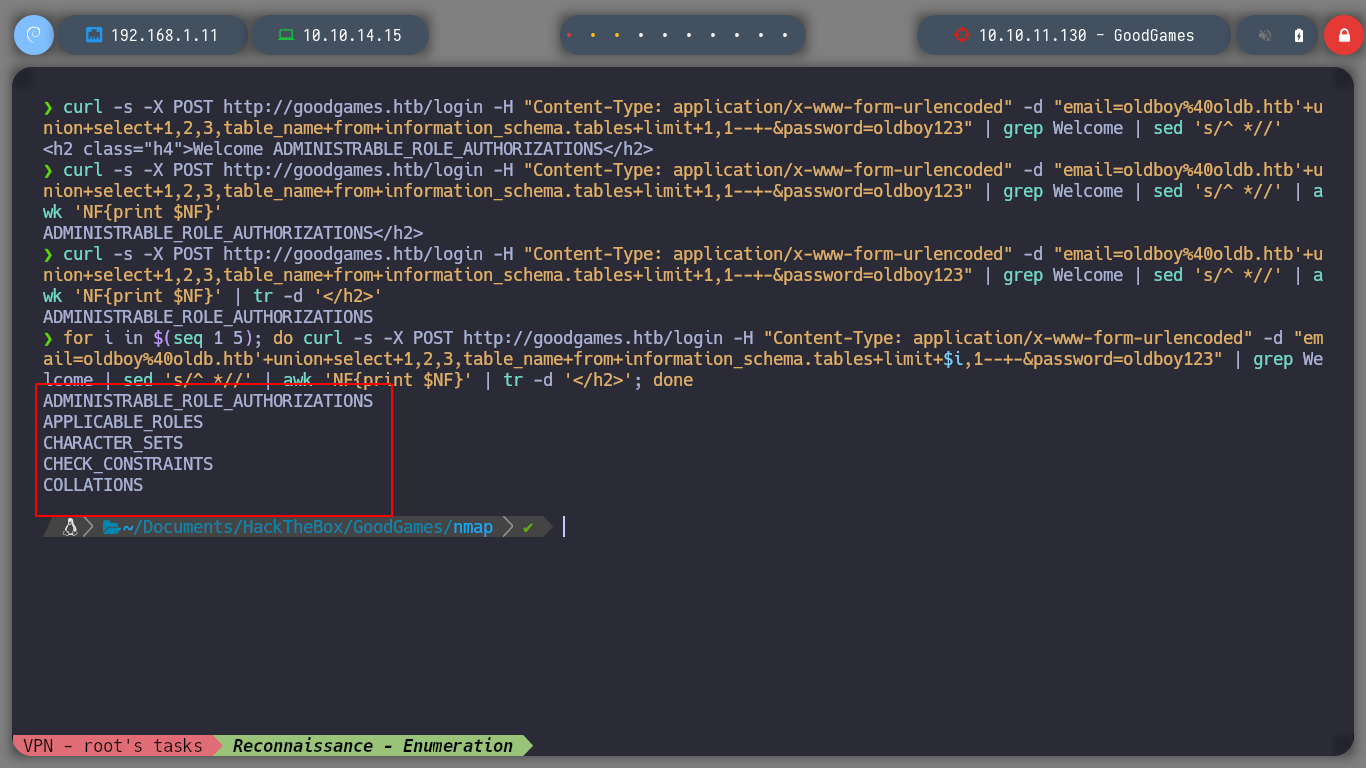This screenshot has height=768, width=1366.
Task: Click the ADMINISTRABLE_ROLE_AUTHORIZATIONS line in loop output
Action: click(208, 401)
